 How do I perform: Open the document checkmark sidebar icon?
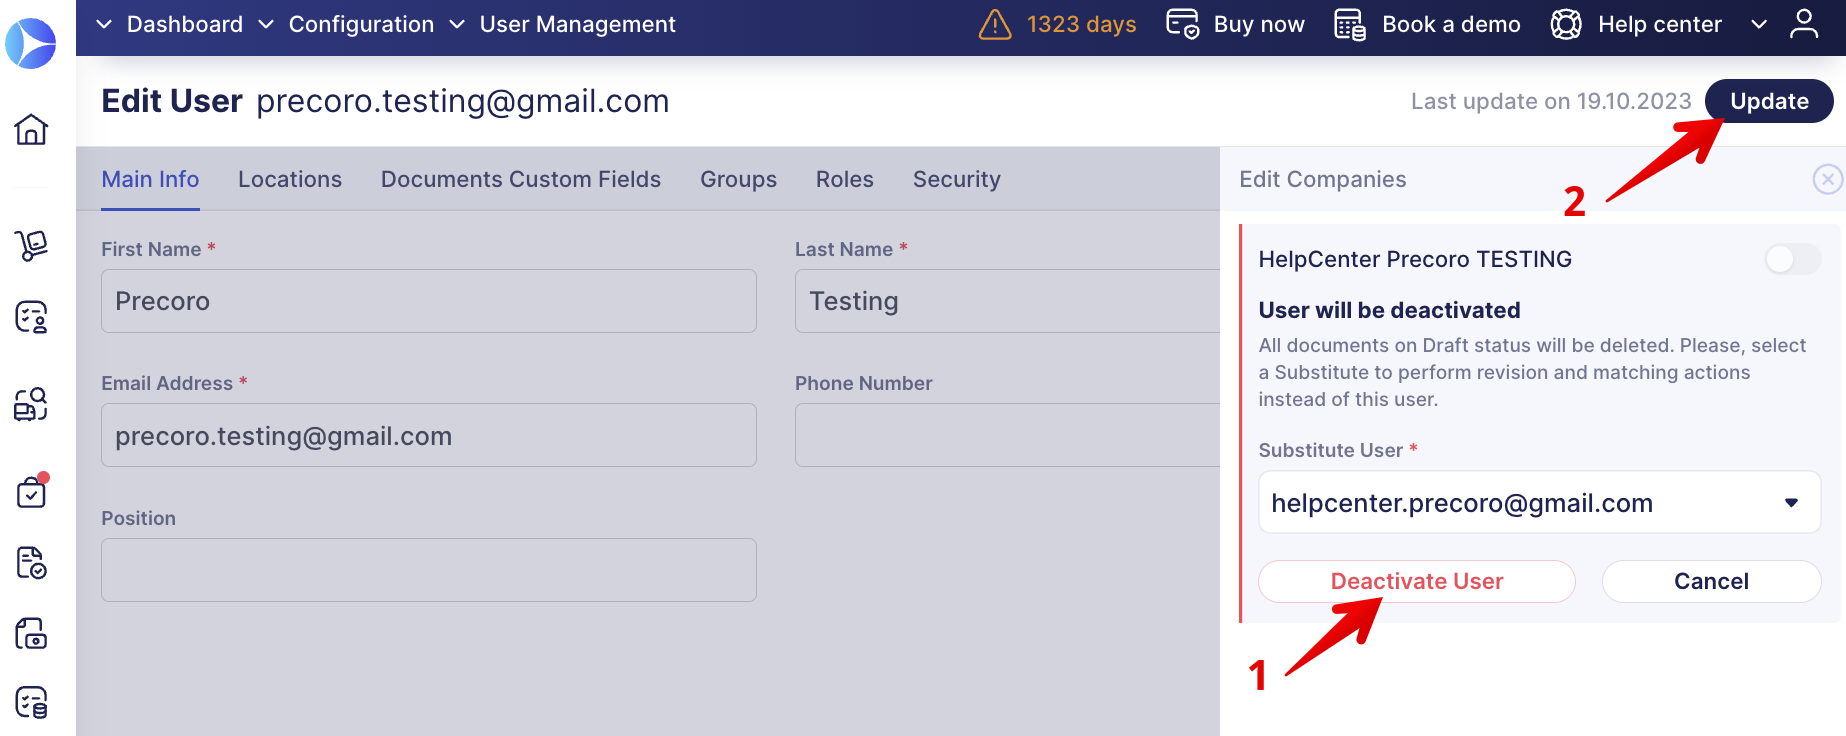click(x=31, y=563)
